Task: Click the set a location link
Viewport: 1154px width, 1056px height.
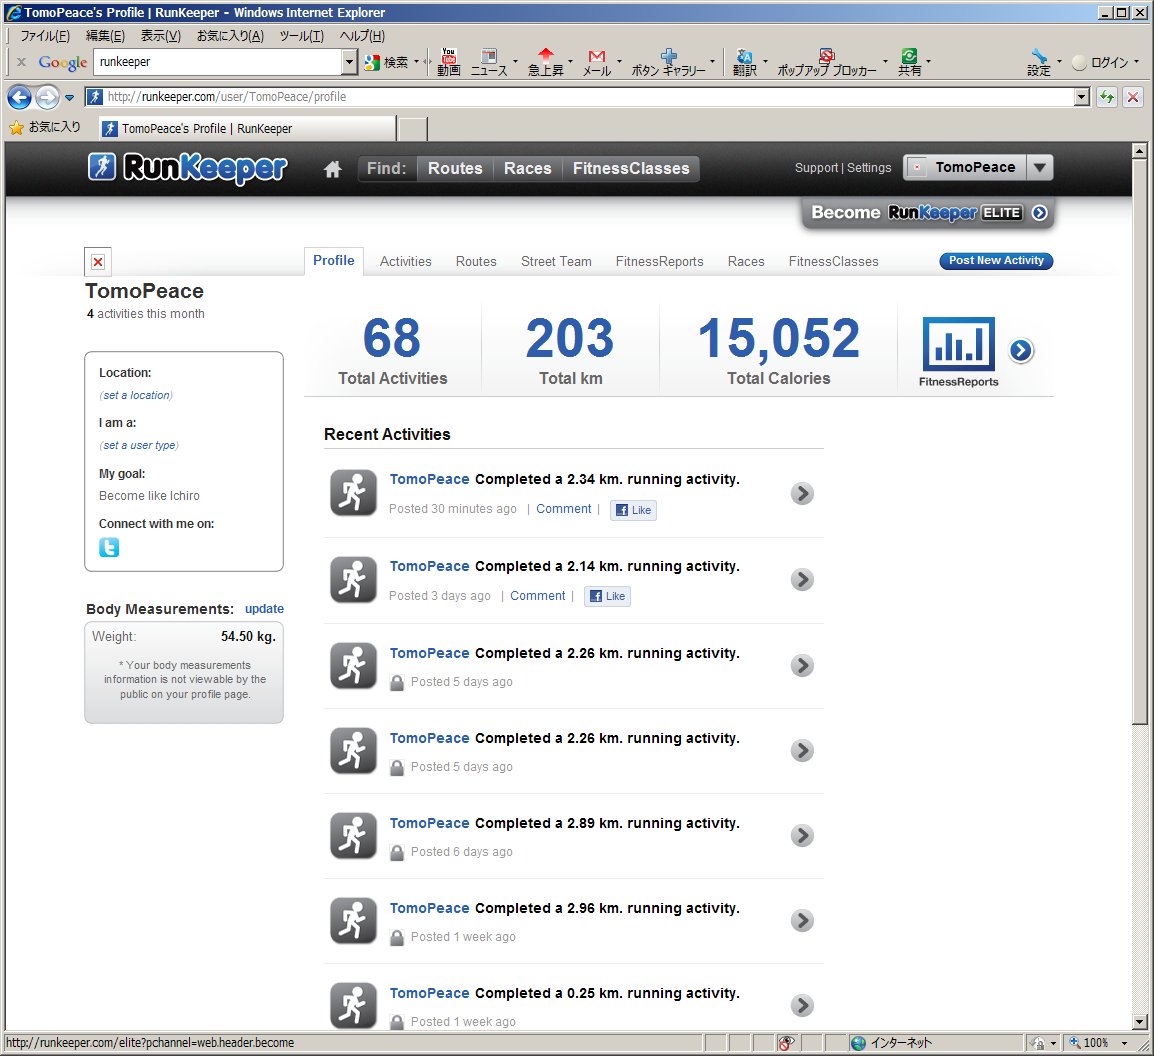Action: (x=136, y=395)
